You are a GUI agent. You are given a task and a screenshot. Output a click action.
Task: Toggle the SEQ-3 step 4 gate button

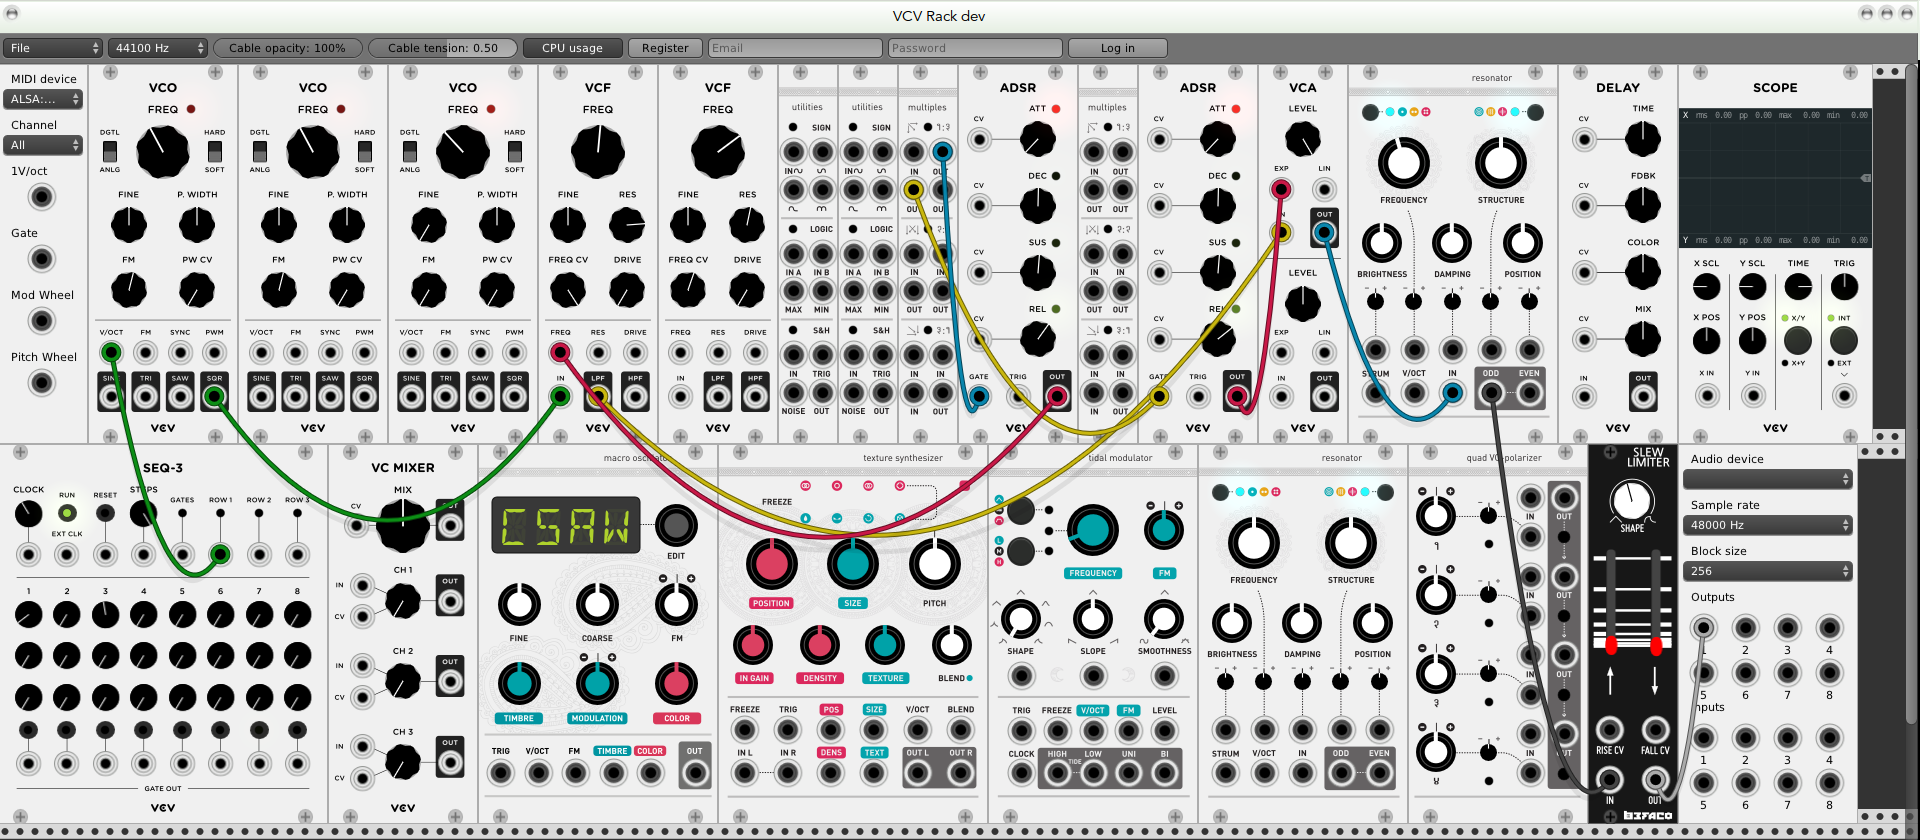[143, 730]
